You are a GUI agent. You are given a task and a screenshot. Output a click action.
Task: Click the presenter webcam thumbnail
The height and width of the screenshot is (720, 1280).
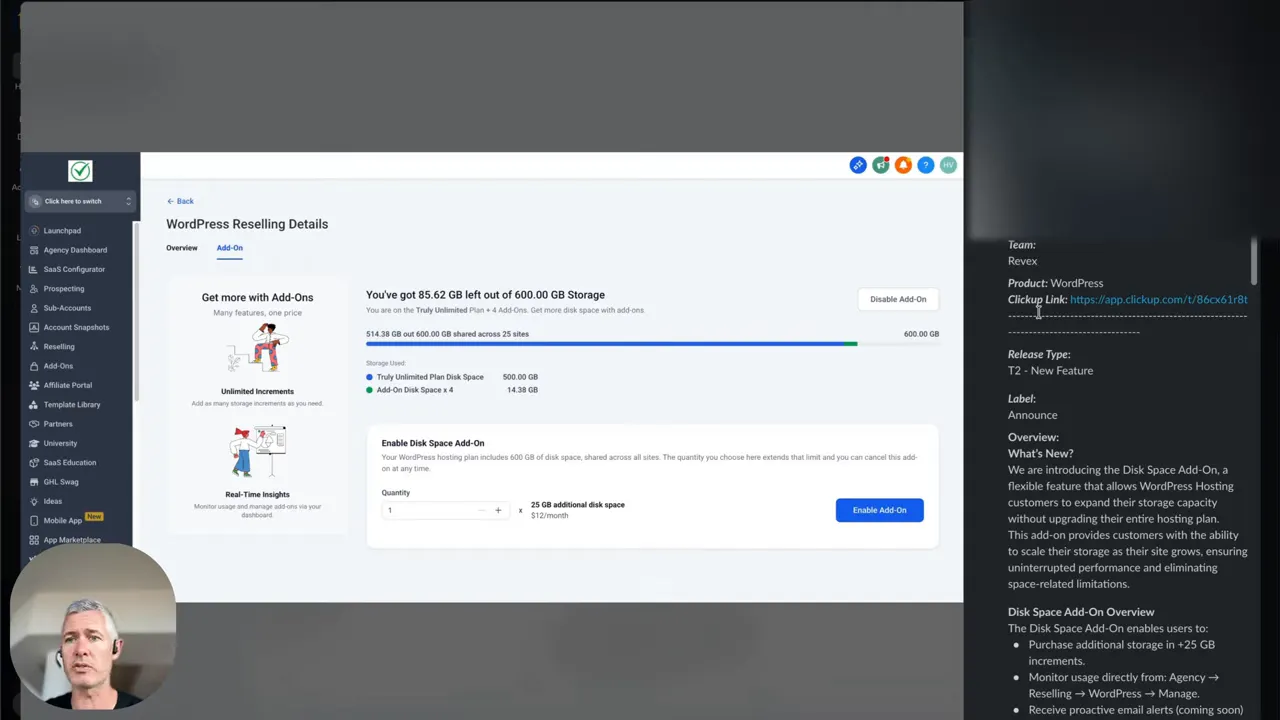93,627
